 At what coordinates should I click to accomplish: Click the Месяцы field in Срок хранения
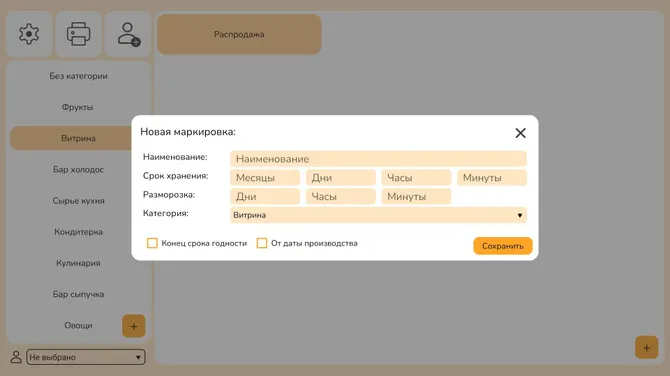[265, 177]
